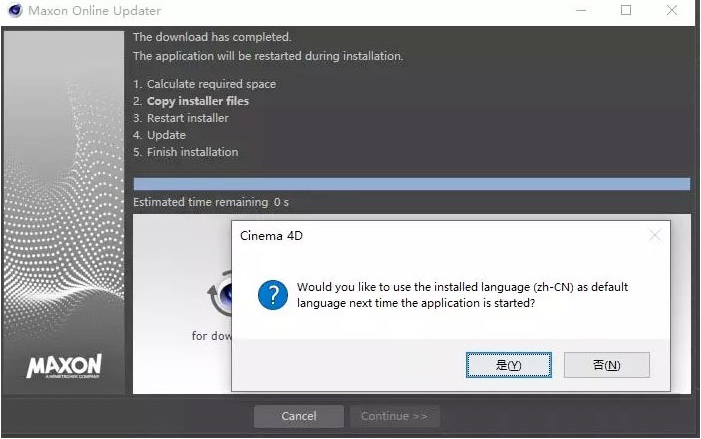Click the Maxon Online Updater title bar icon
This screenshot has width=701, height=439.
13,11
